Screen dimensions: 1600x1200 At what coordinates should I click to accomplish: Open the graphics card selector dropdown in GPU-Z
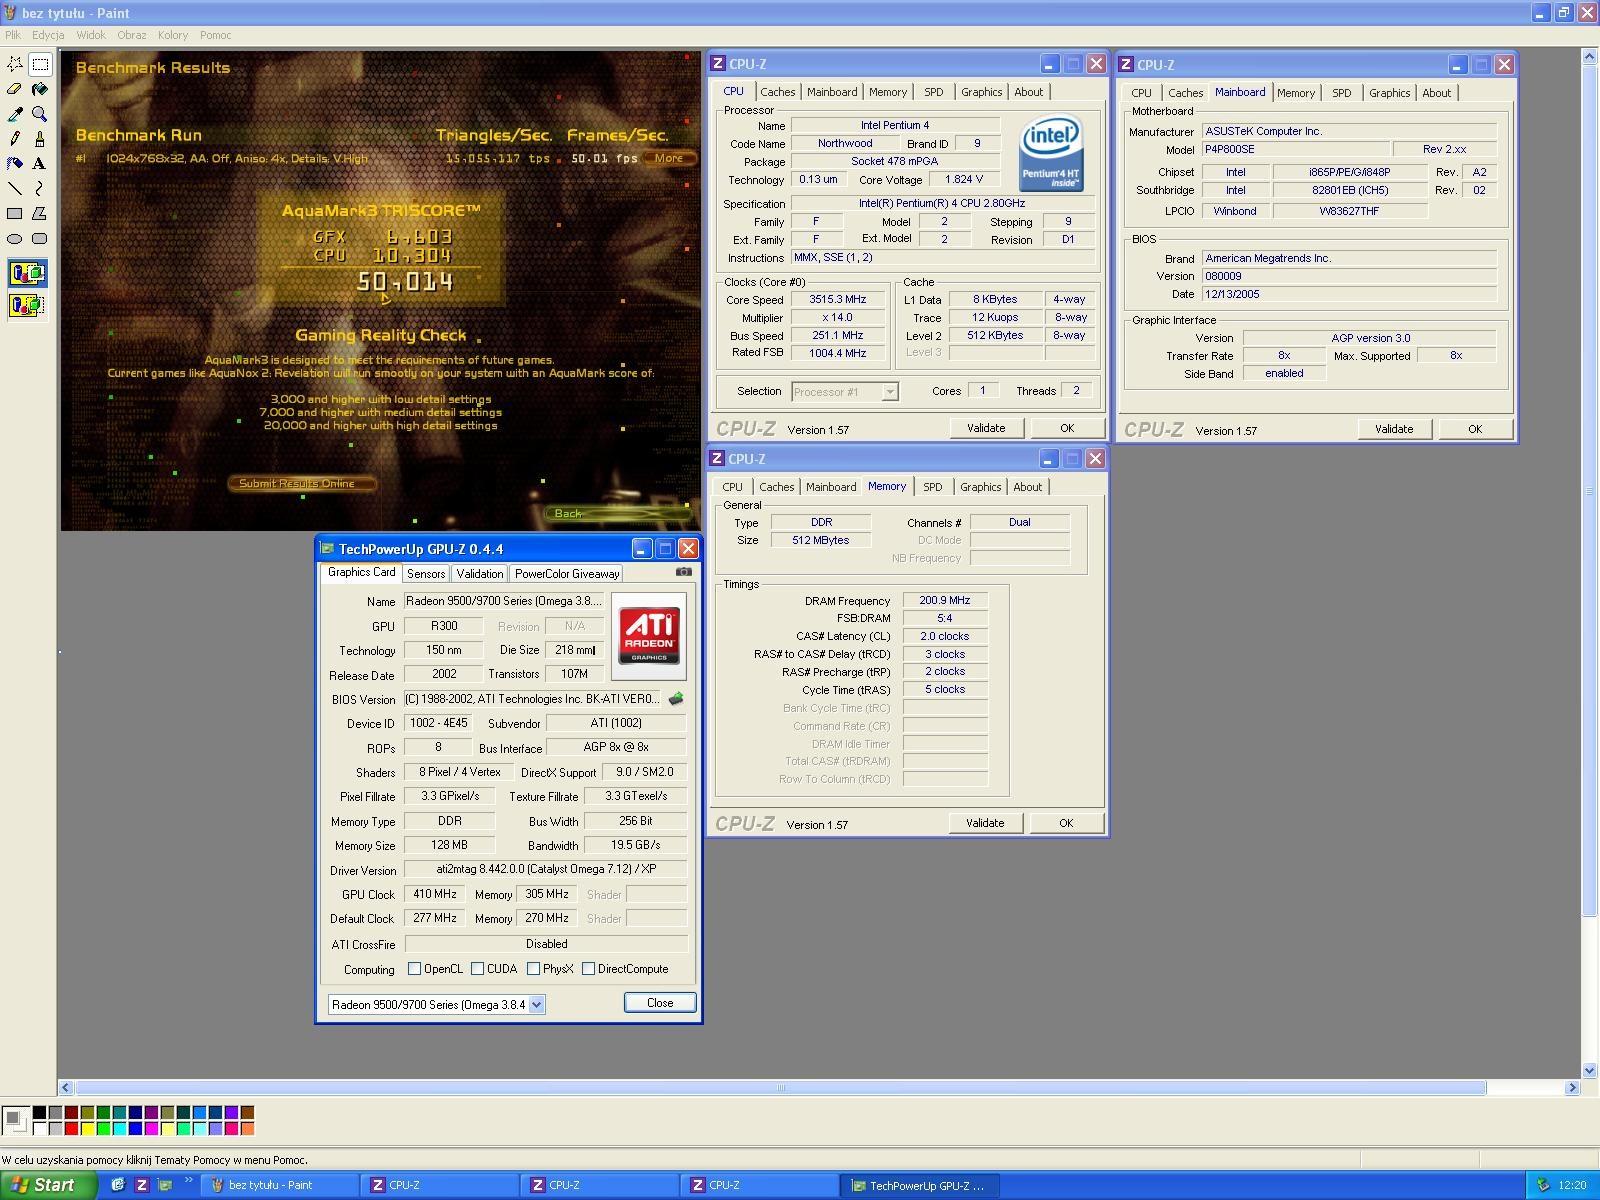[536, 1005]
